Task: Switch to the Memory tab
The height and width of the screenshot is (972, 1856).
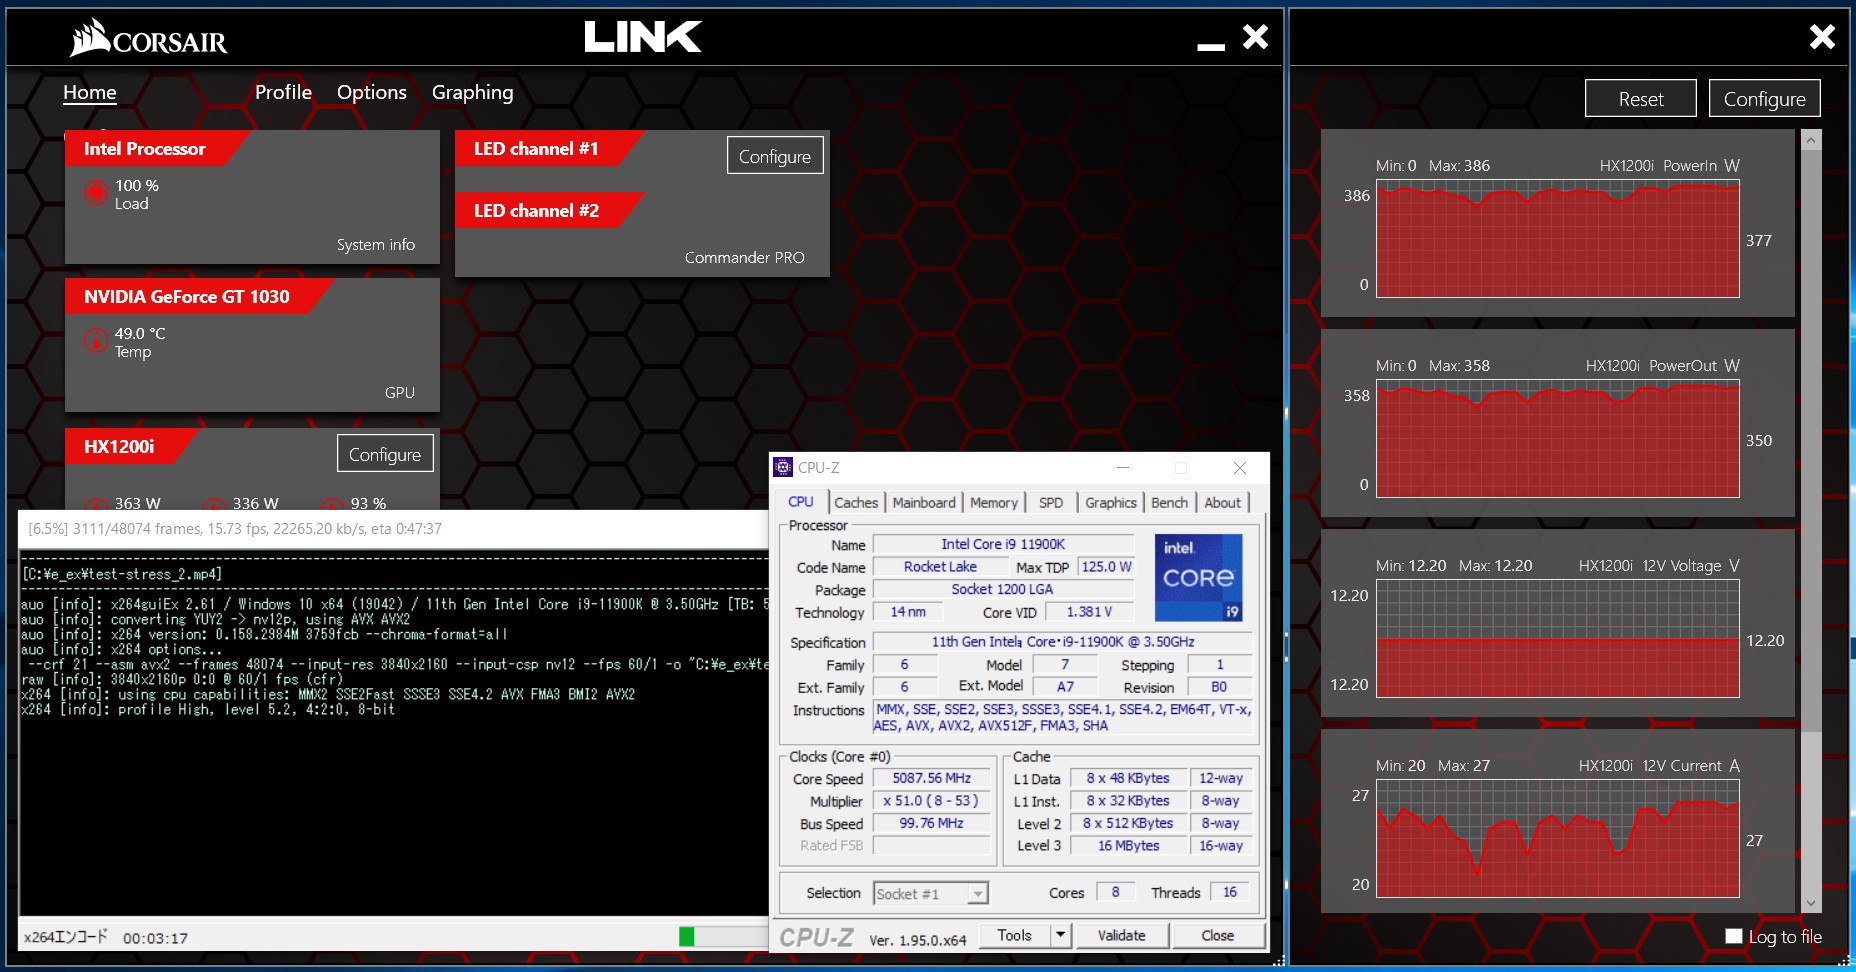Action: pos(993,502)
